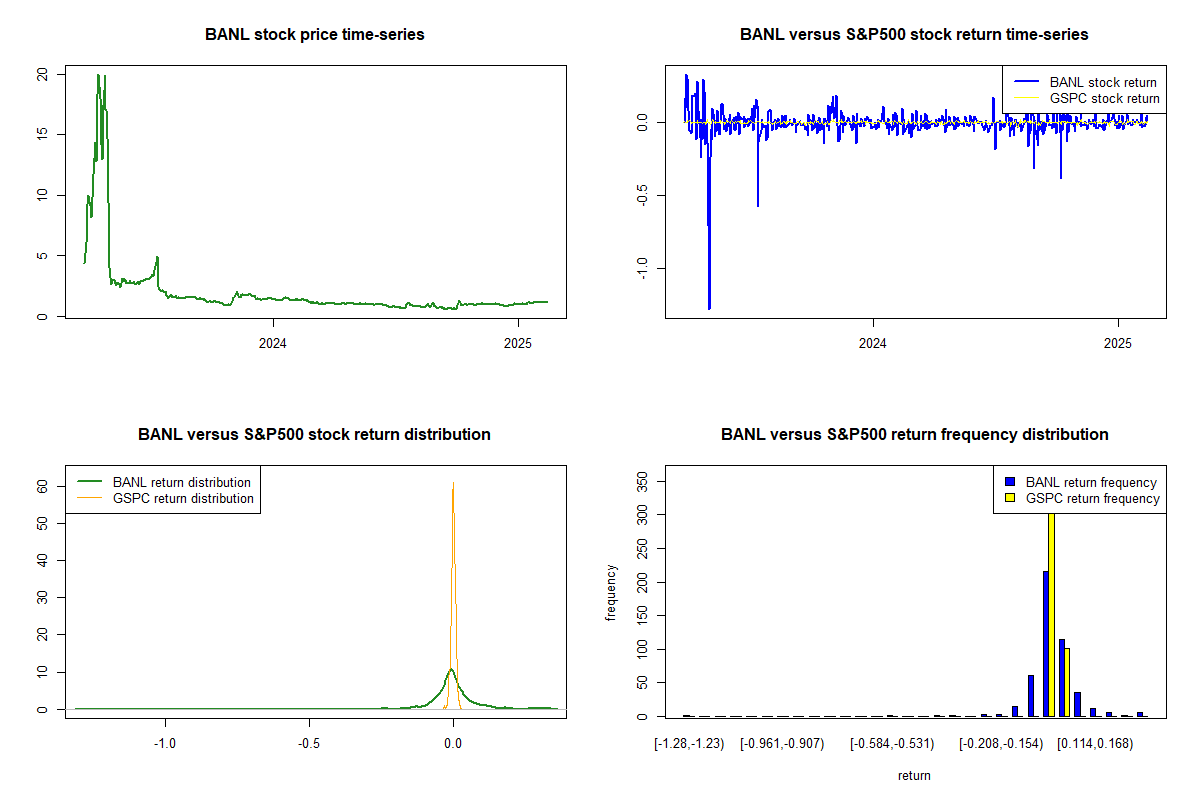This screenshot has height=800, width=1200.
Task: Select 'BANL return distribution' legend entry
Action: pyautogui.click(x=181, y=482)
